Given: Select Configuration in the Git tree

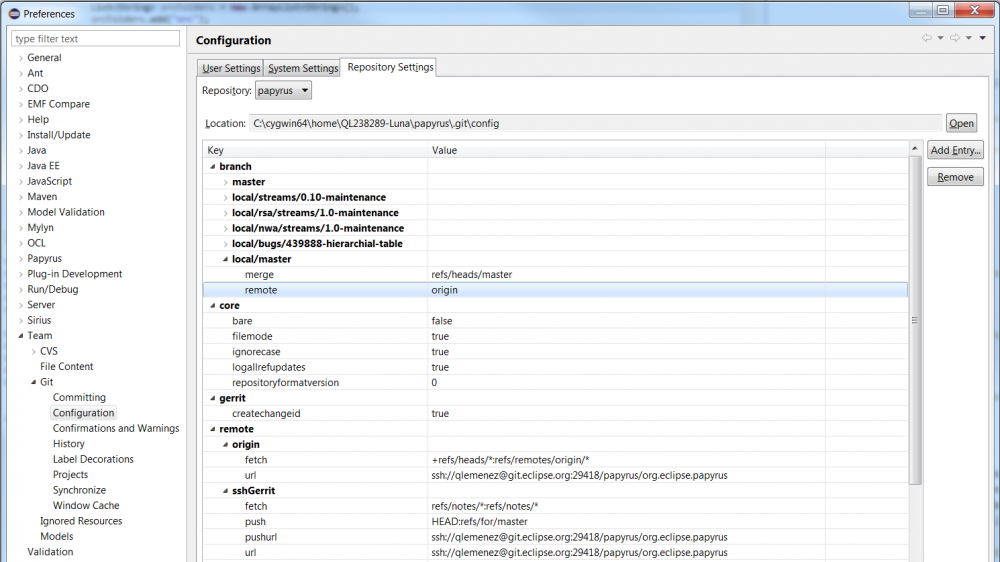Looking at the screenshot, I should coord(84,413).
